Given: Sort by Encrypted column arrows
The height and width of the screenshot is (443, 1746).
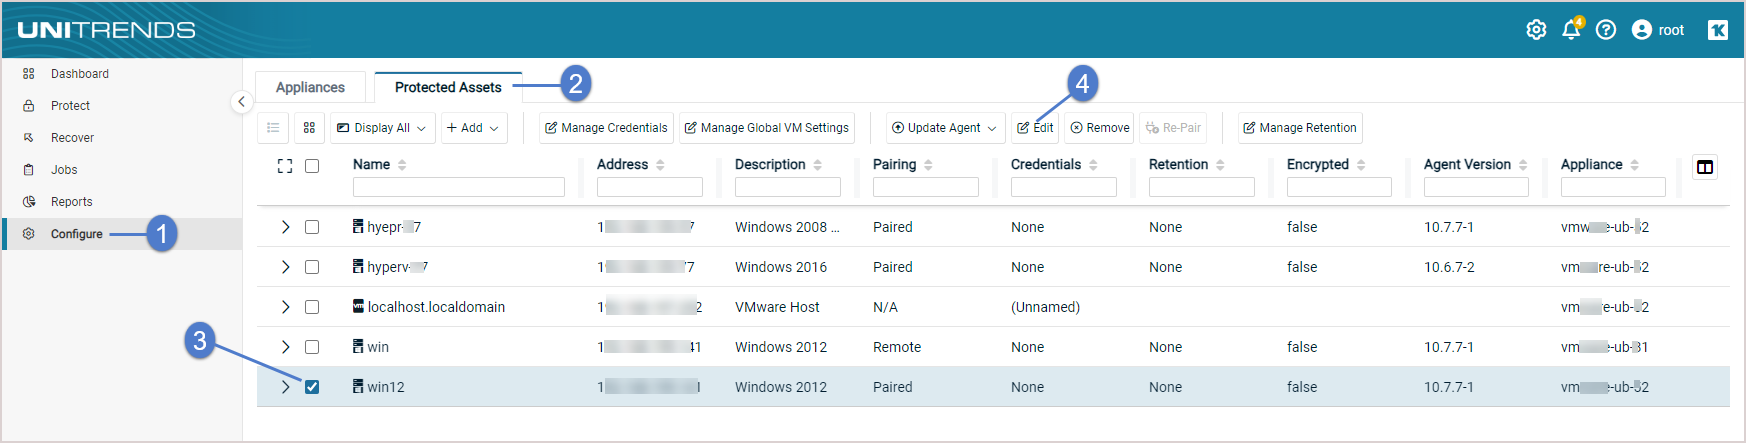Looking at the screenshot, I should point(1361,165).
